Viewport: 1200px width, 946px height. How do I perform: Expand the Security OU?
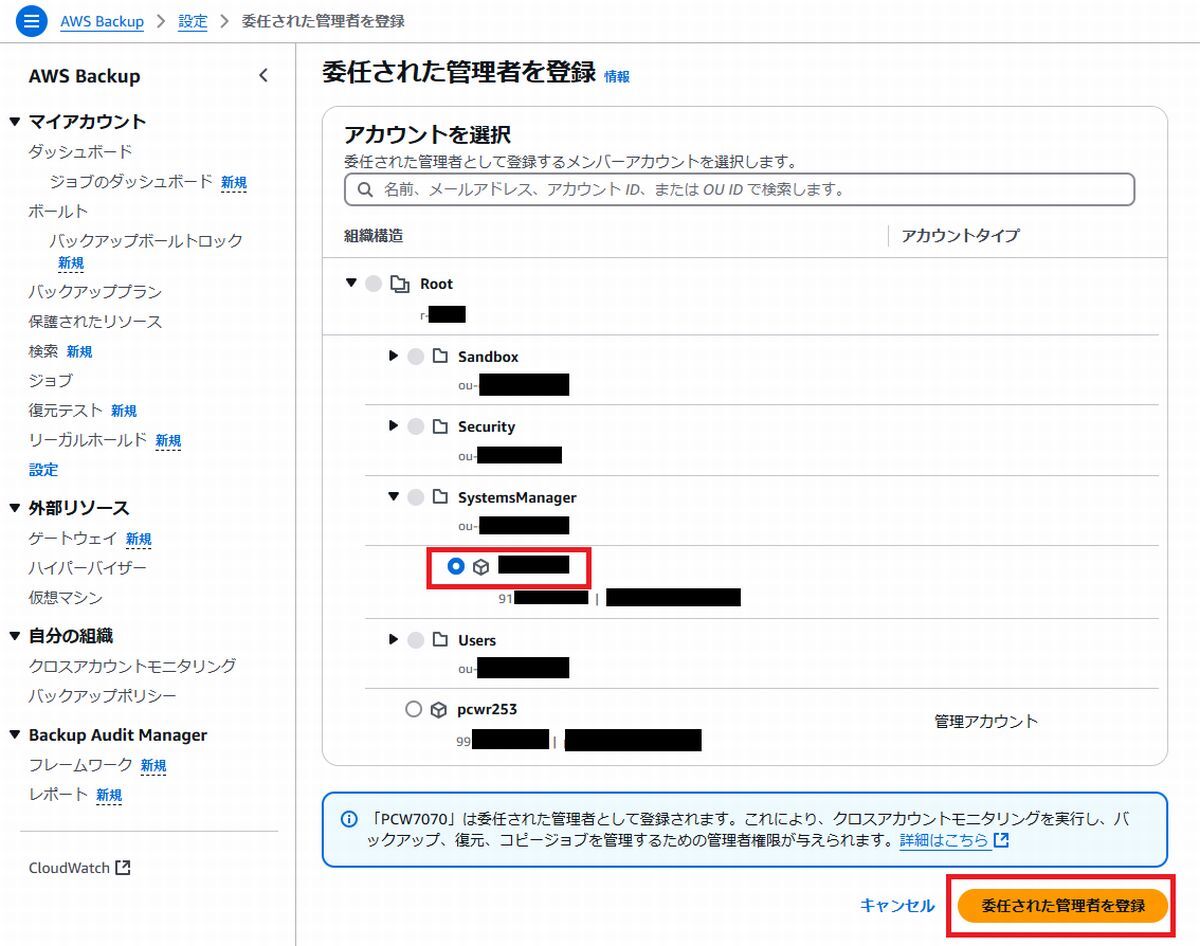click(393, 426)
